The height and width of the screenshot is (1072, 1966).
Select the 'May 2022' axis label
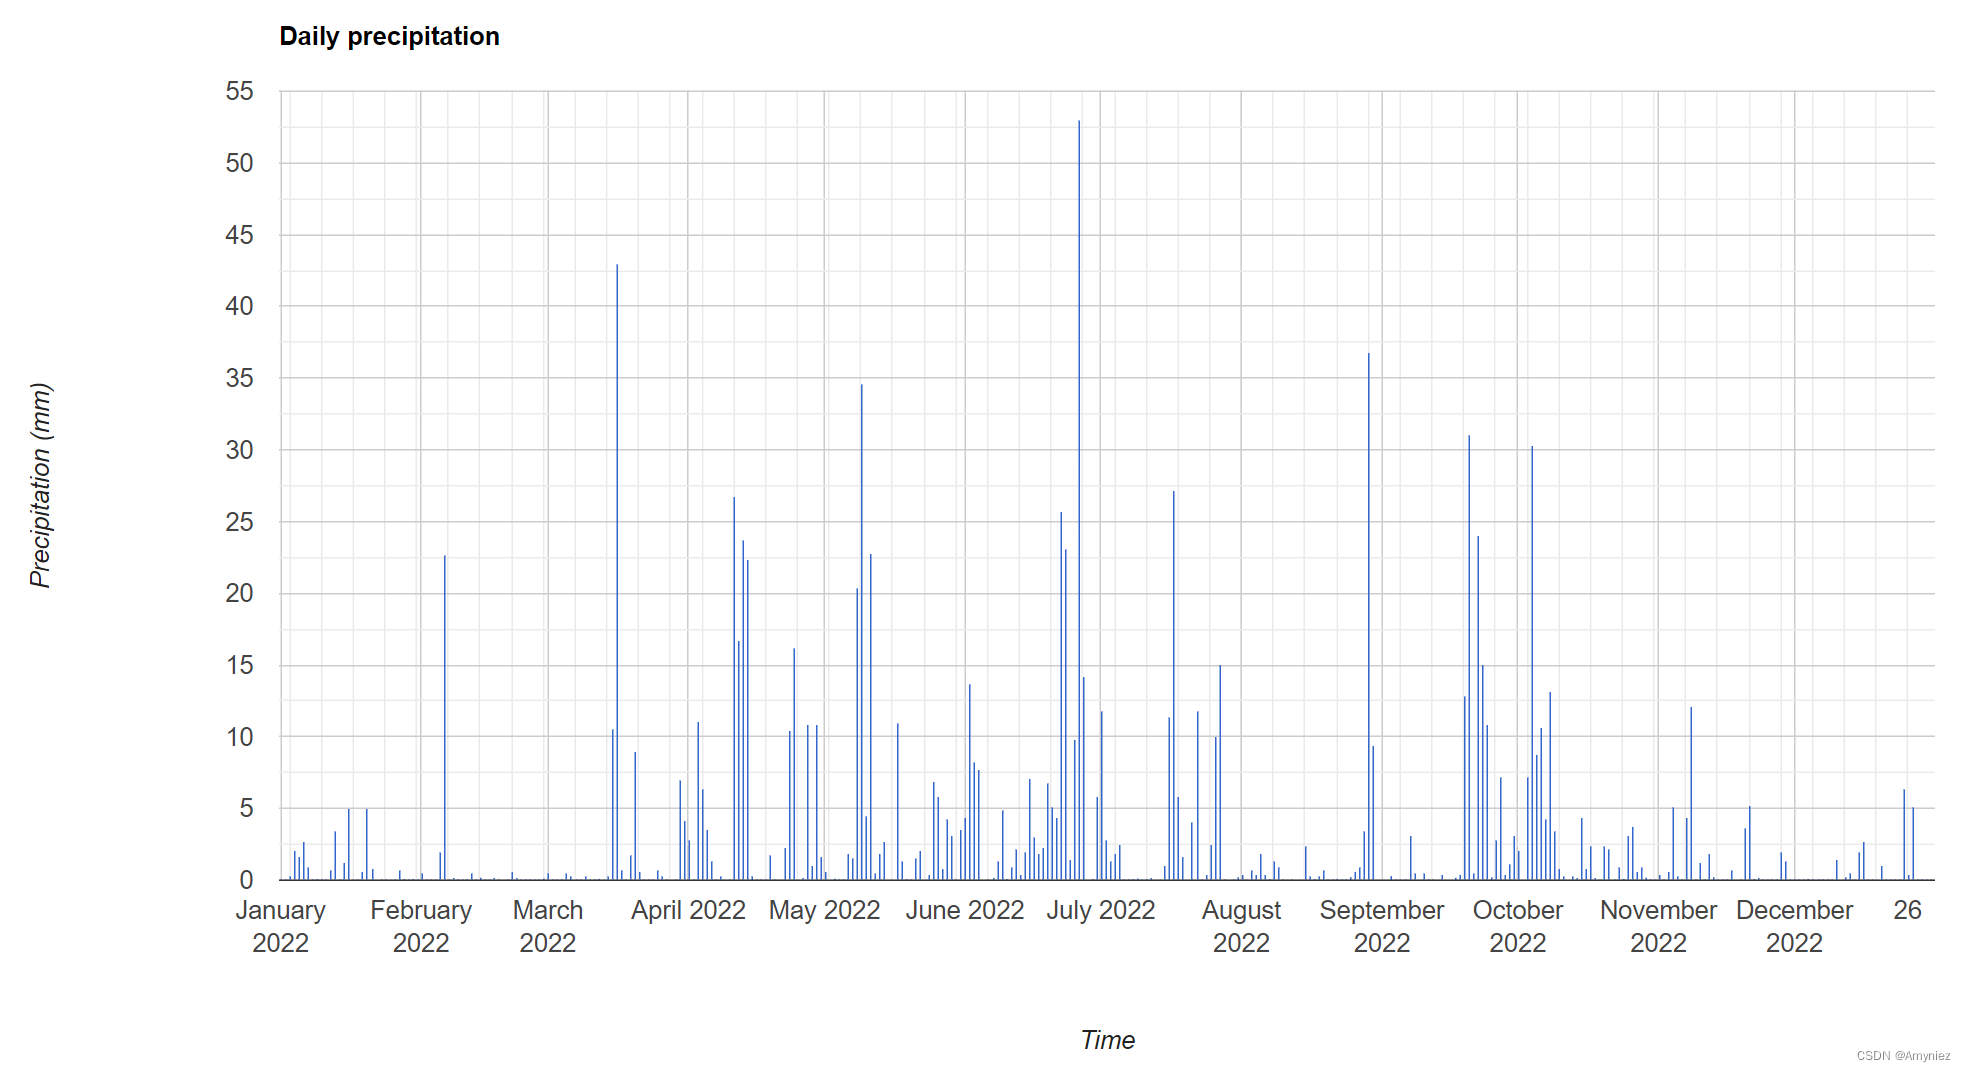pyautogui.click(x=824, y=910)
